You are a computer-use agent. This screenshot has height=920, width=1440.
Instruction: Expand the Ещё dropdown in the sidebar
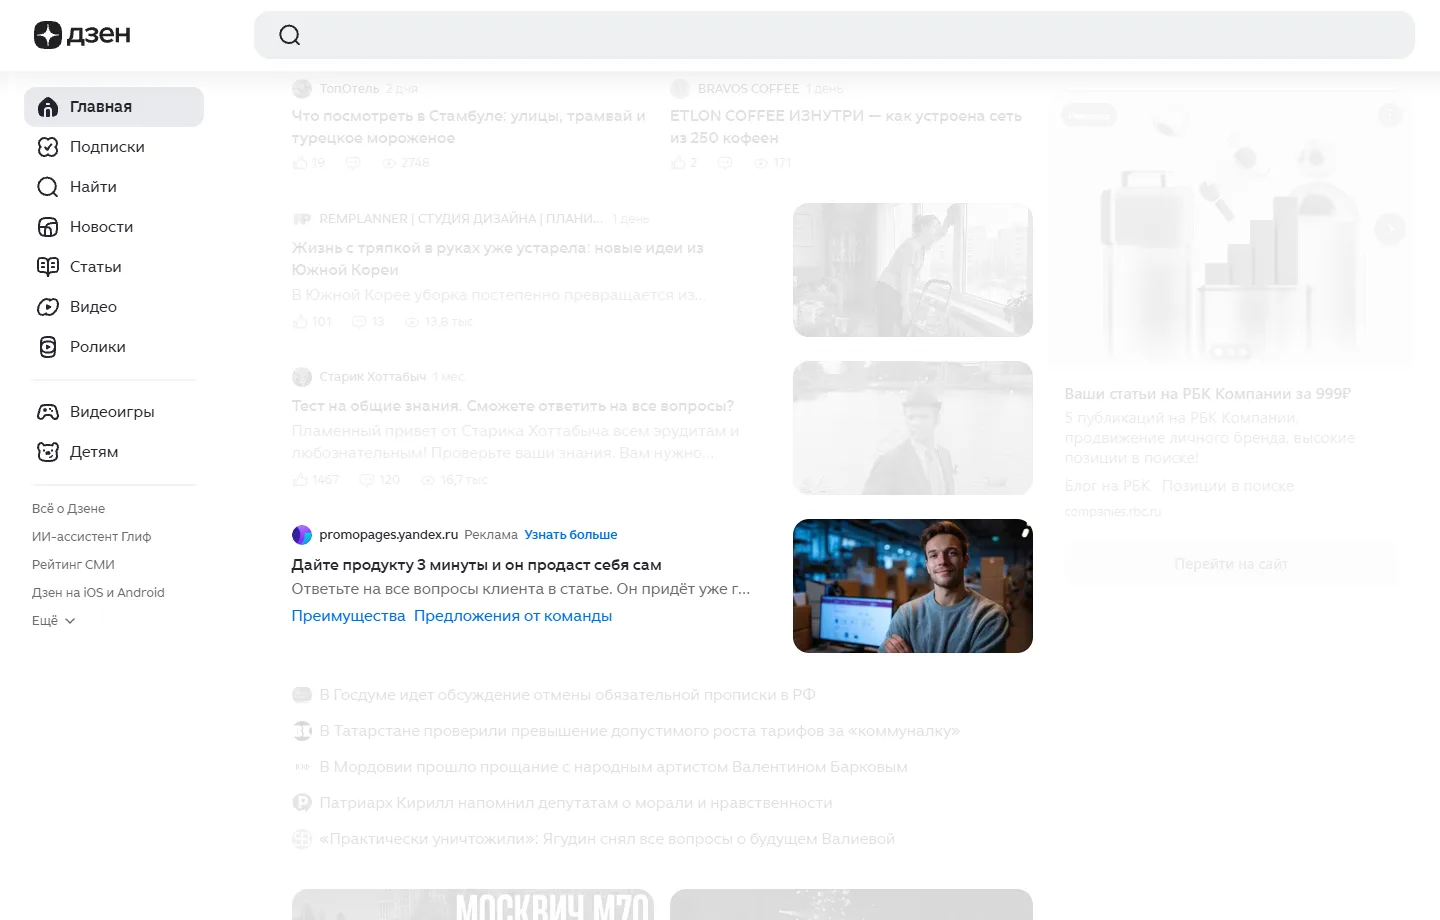tap(54, 621)
